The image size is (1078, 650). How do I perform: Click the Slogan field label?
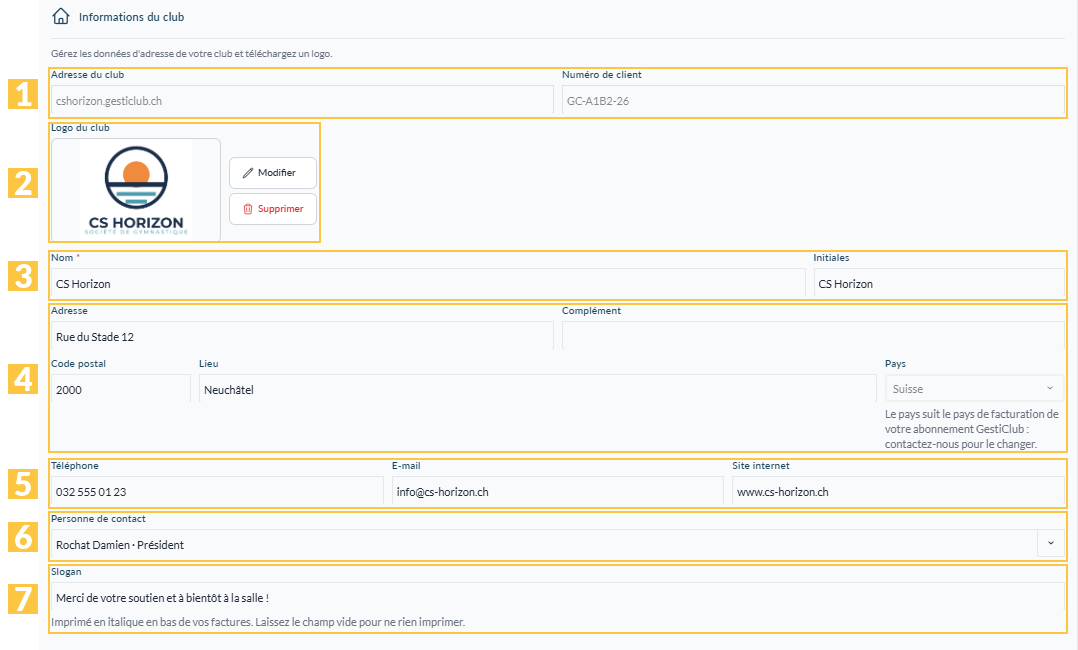(x=66, y=572)
